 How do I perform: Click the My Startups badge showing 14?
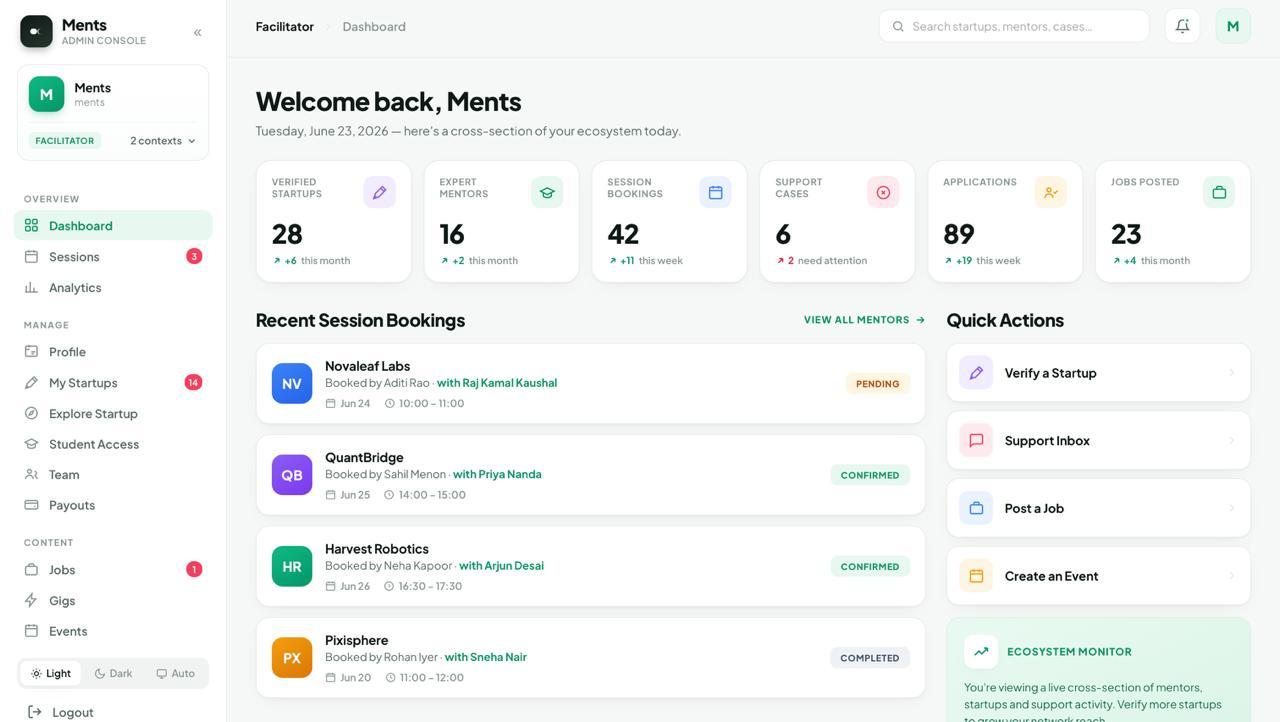pyautogui.click(x=193, y=382)
